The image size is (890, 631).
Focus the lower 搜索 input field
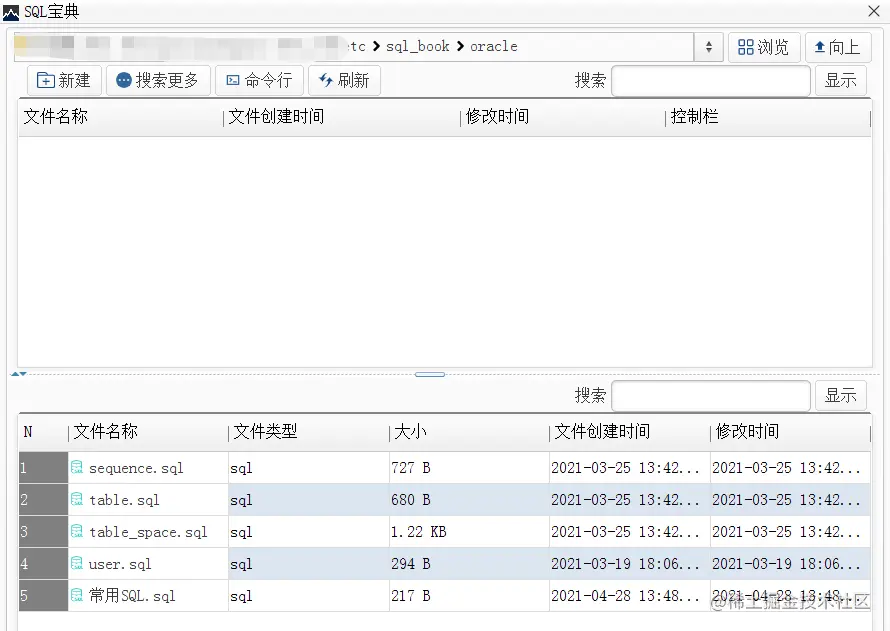coord(711,395)
